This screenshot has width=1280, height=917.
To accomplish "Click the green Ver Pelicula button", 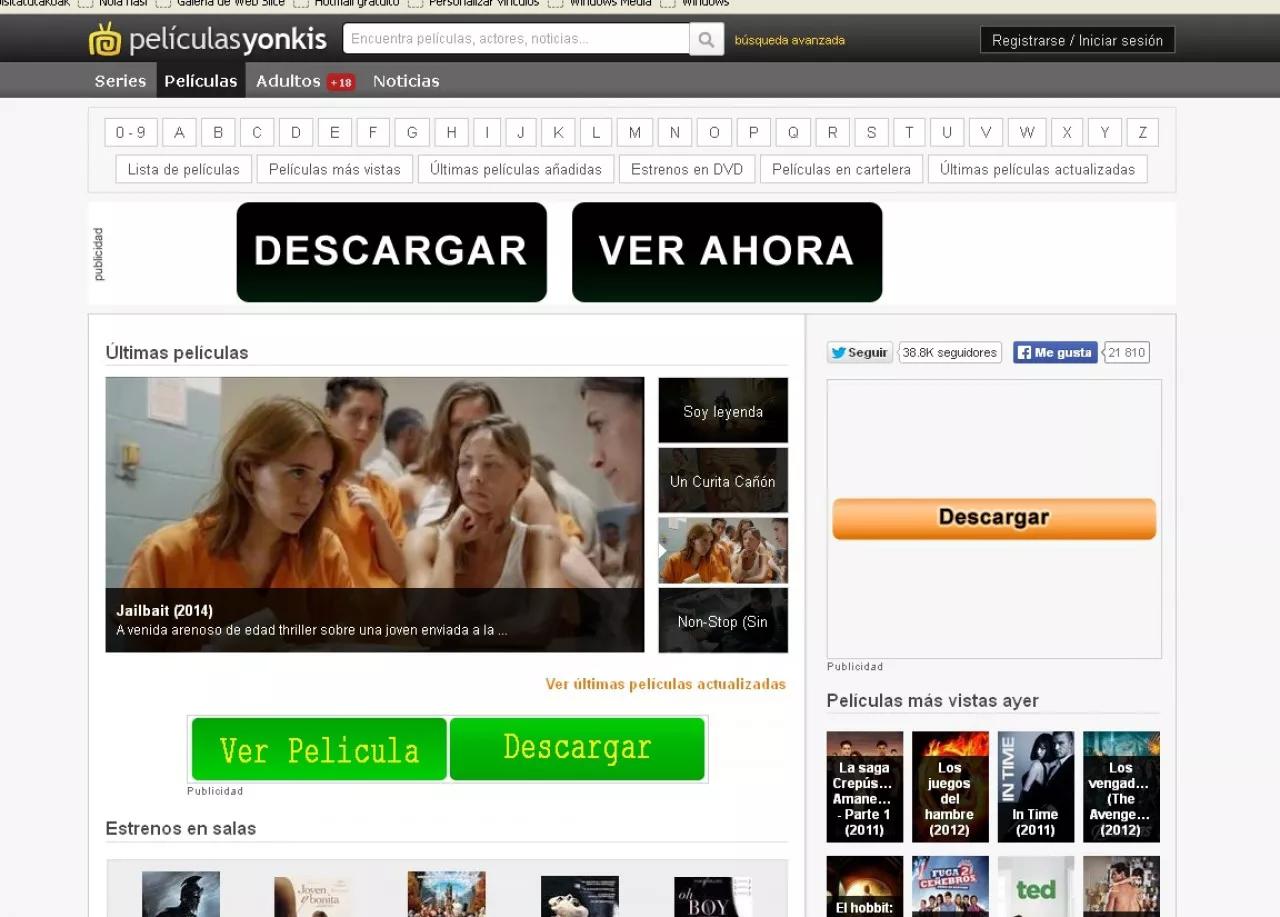I will 319,749.
